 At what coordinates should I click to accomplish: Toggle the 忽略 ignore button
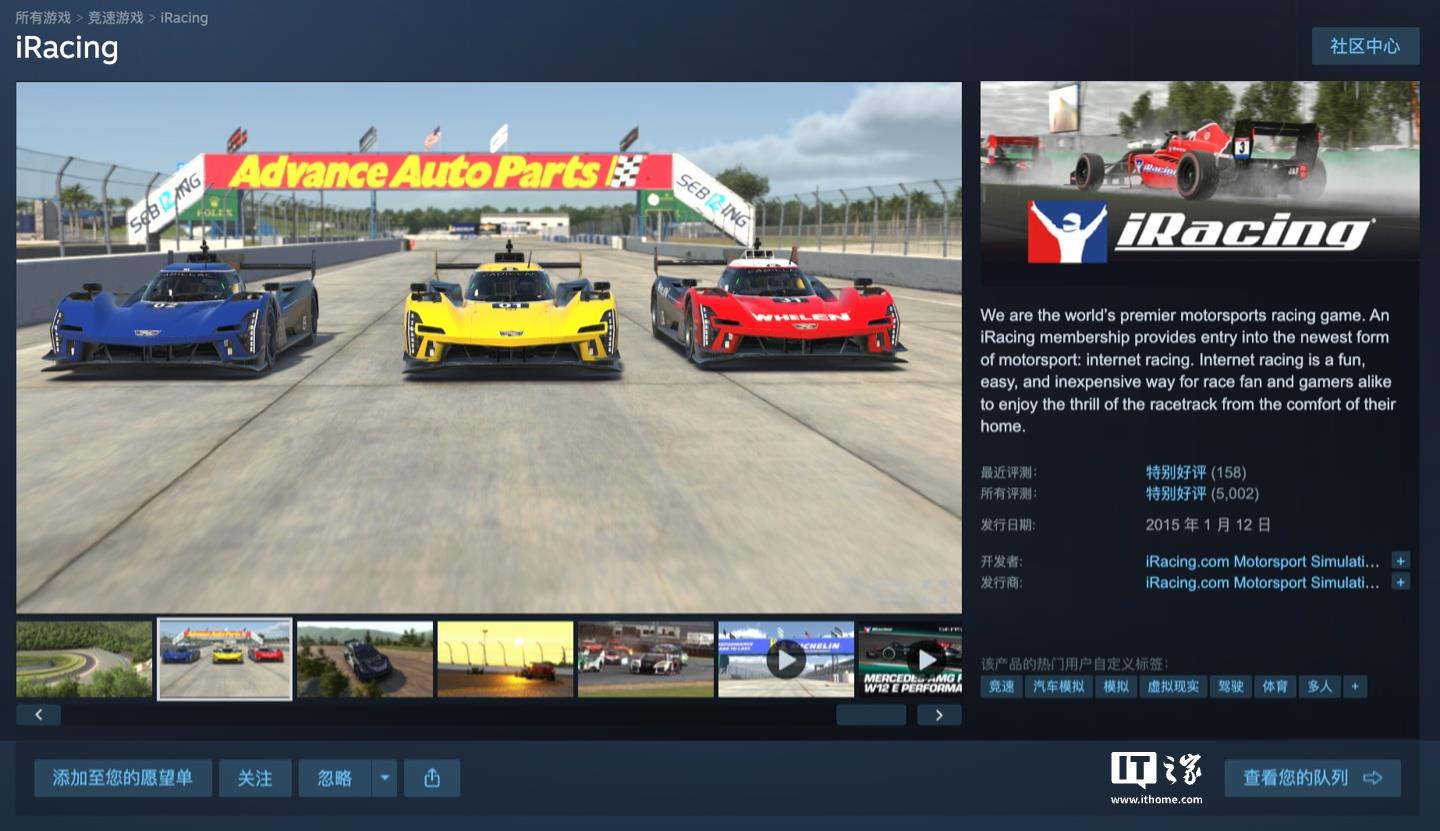335,778
